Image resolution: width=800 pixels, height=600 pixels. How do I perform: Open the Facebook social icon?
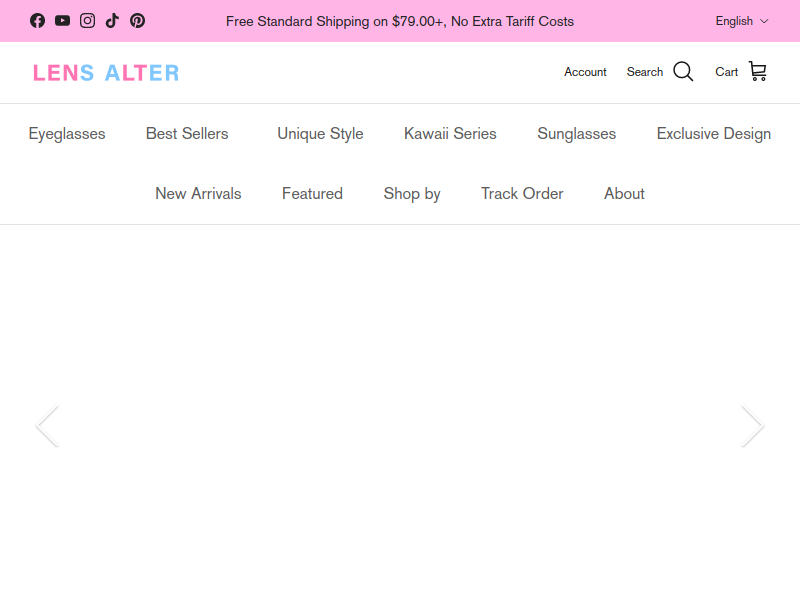(x=37, y=21)
